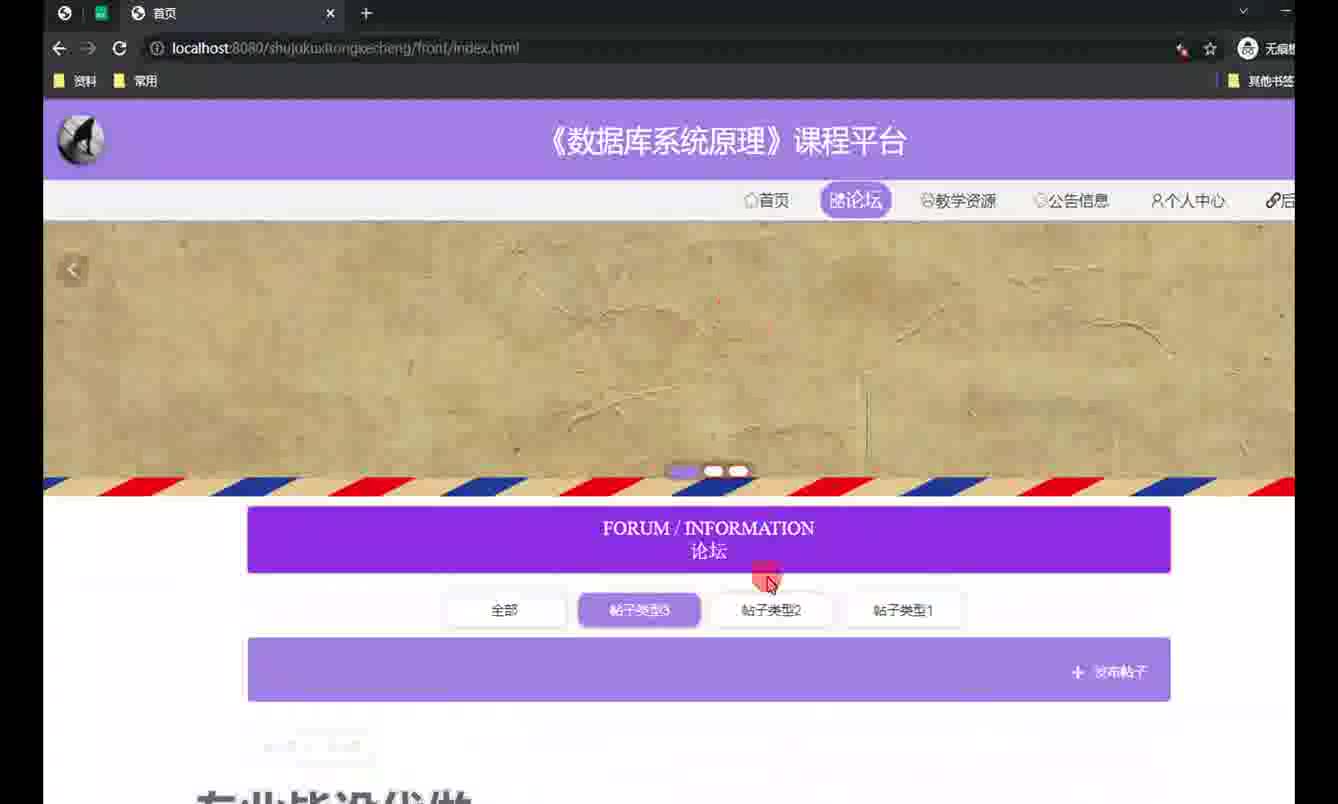Viewport: 1338px width, 804px height.
Task: Open 公告信息 in the navigation bar
Action: pos(1071,201)
